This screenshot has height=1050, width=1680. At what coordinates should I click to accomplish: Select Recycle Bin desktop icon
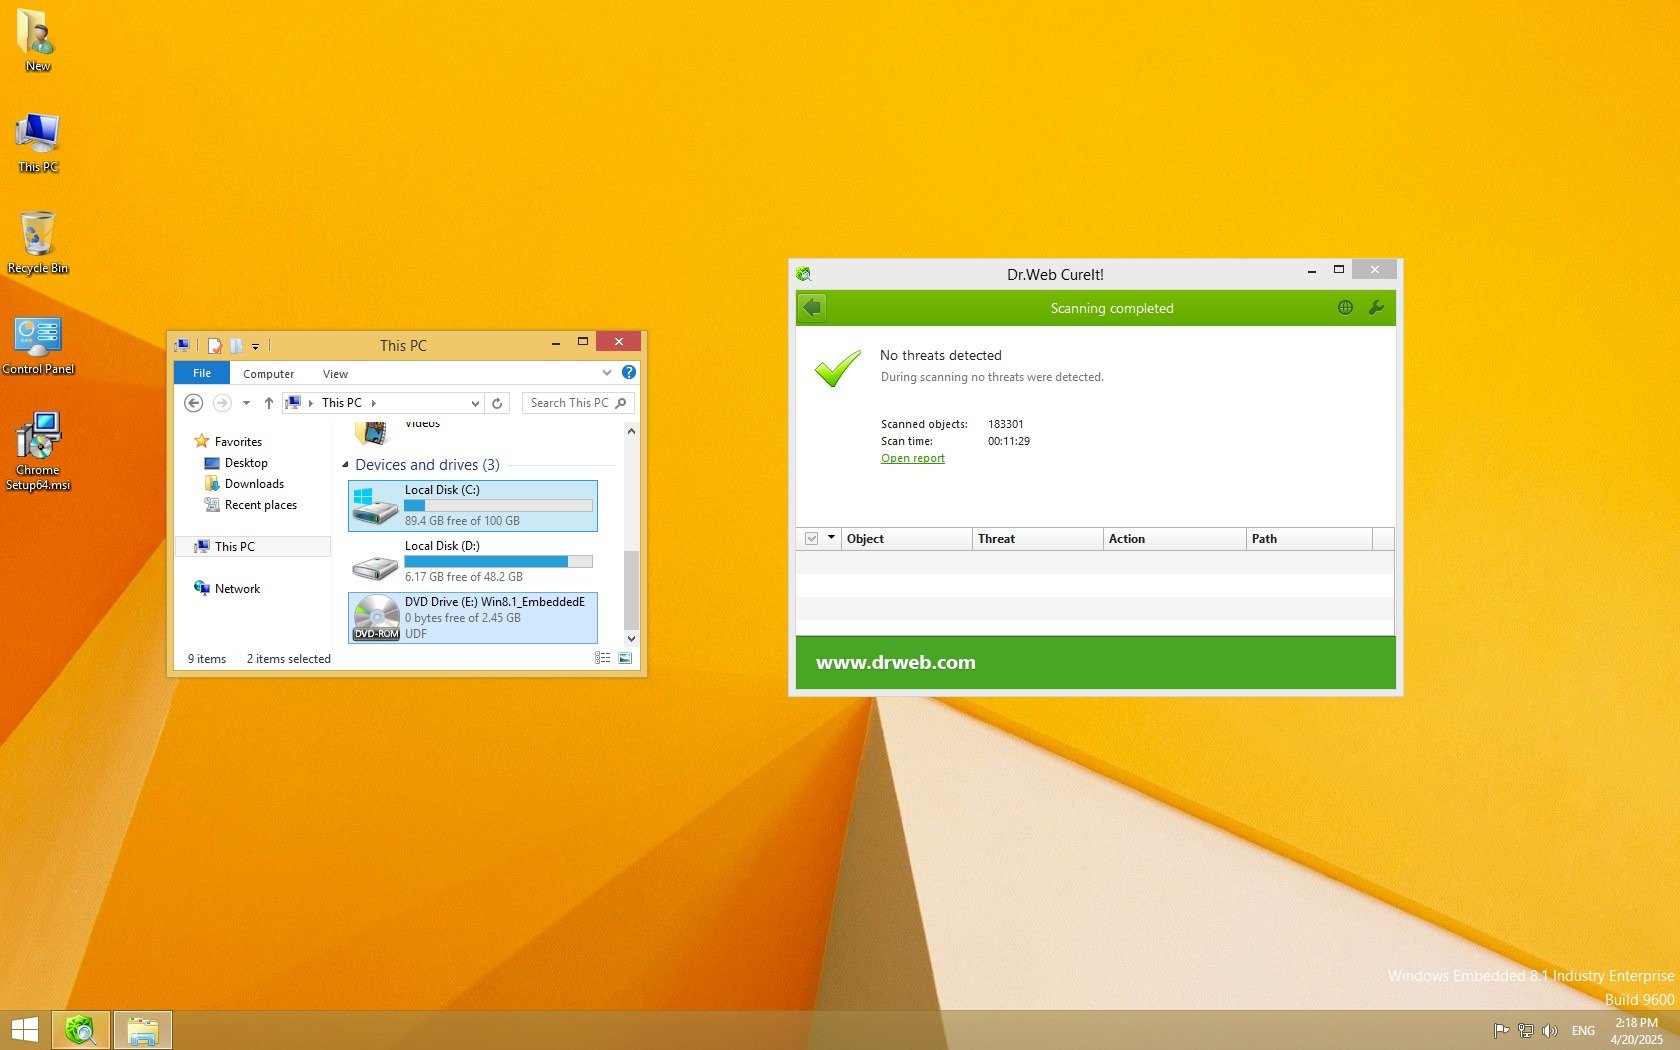pos(38,243)
